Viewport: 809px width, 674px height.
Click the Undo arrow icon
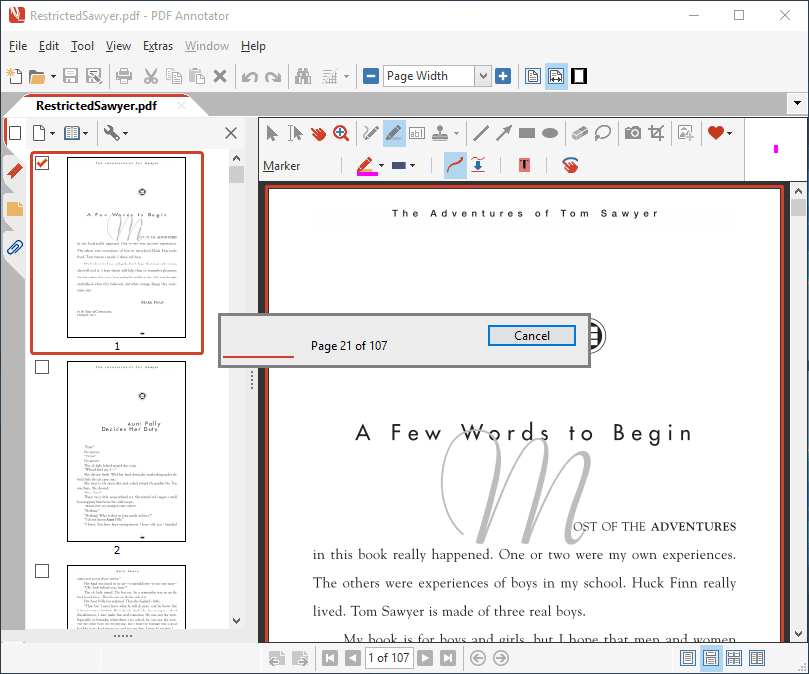[x=250, y=77]
